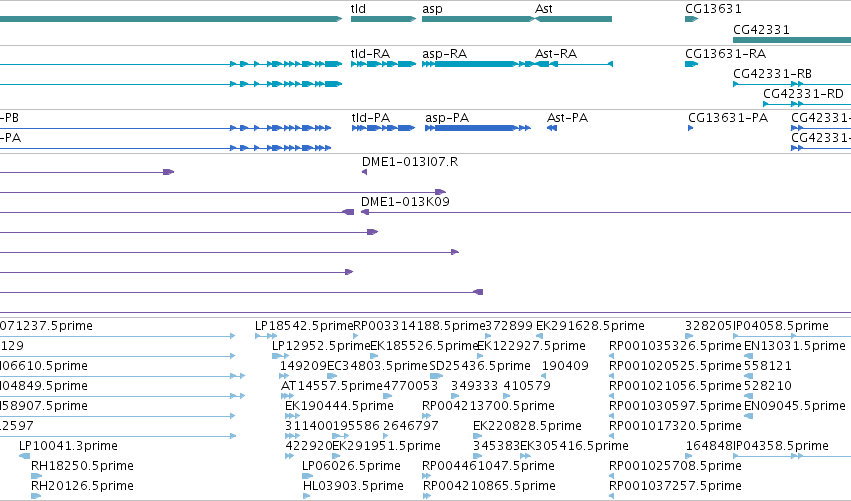This screenshot has height=501, width=851.
Task: Select the 349333 EST label
Action: [x=474, y=386]
